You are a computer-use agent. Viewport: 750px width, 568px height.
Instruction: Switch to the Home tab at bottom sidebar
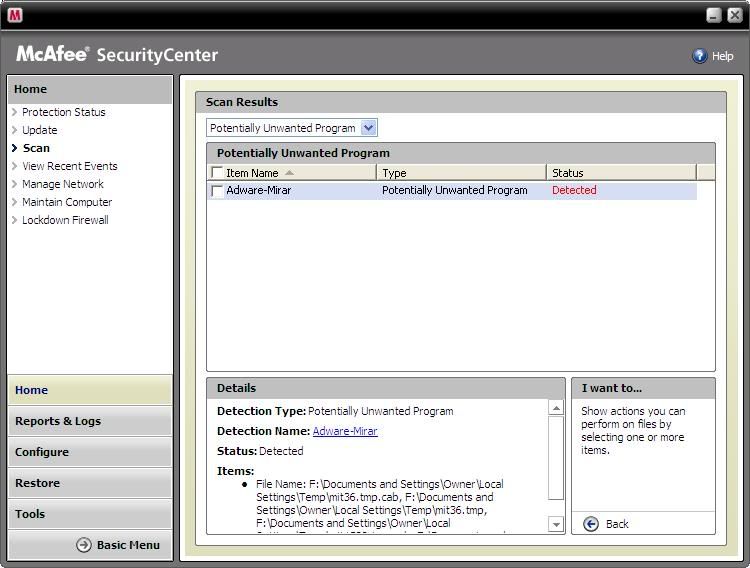pyautogui.click(x=89, y=390)
